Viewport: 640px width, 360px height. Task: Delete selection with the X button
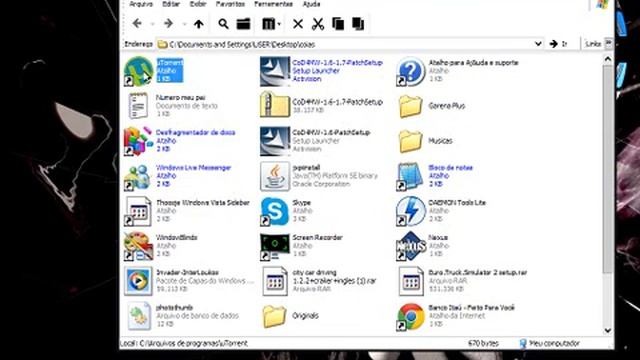(298, 24)
